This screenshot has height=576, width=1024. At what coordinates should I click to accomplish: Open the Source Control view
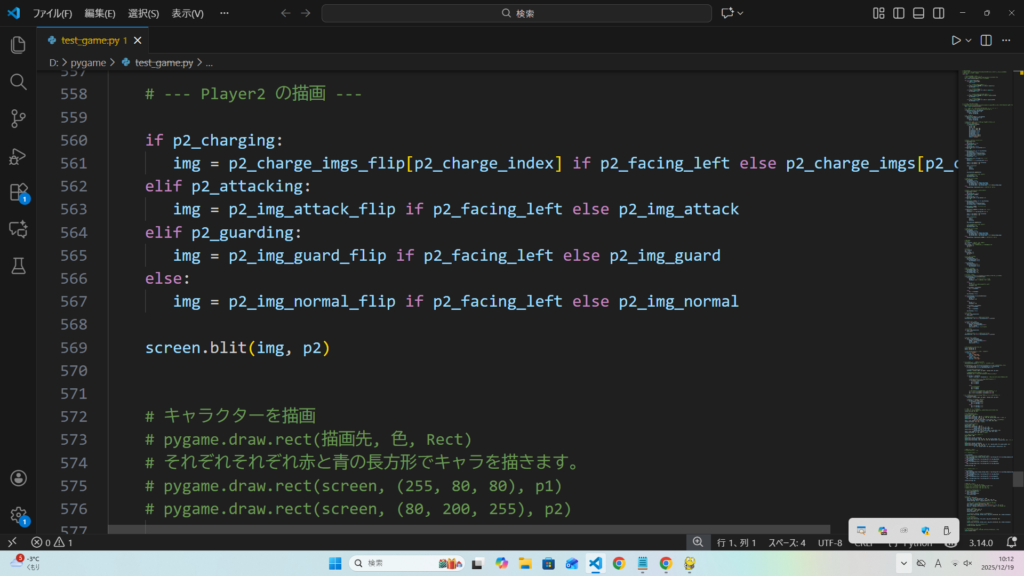[x=17, y=119]
